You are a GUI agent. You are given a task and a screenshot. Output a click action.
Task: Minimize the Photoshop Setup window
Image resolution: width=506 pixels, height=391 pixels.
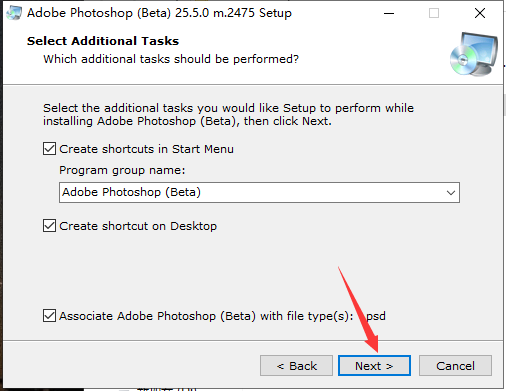pyautogui.click(x=389, y=13)
